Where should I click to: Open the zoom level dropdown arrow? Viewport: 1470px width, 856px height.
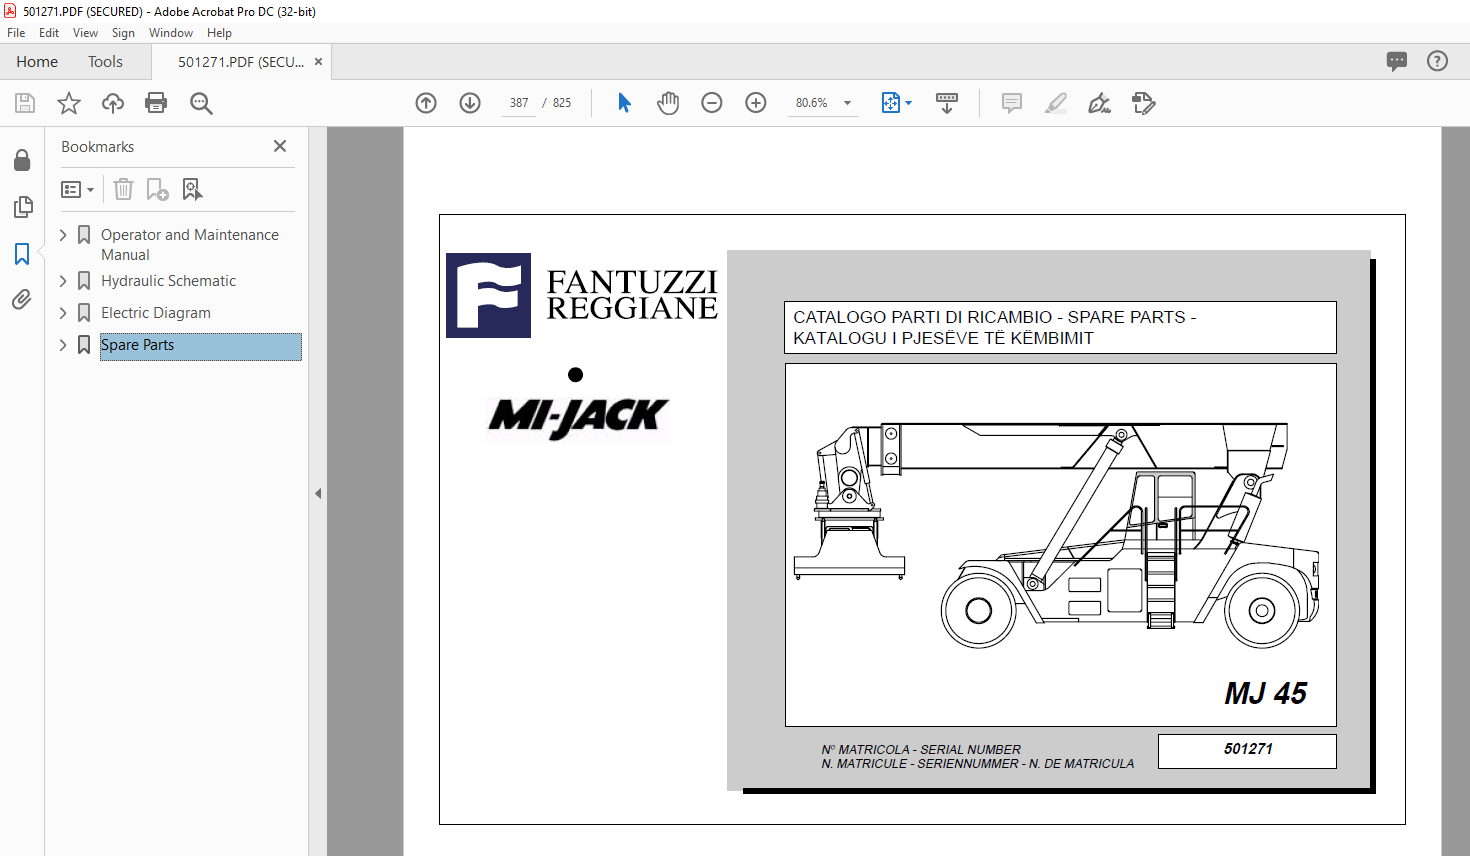point(848,103)
